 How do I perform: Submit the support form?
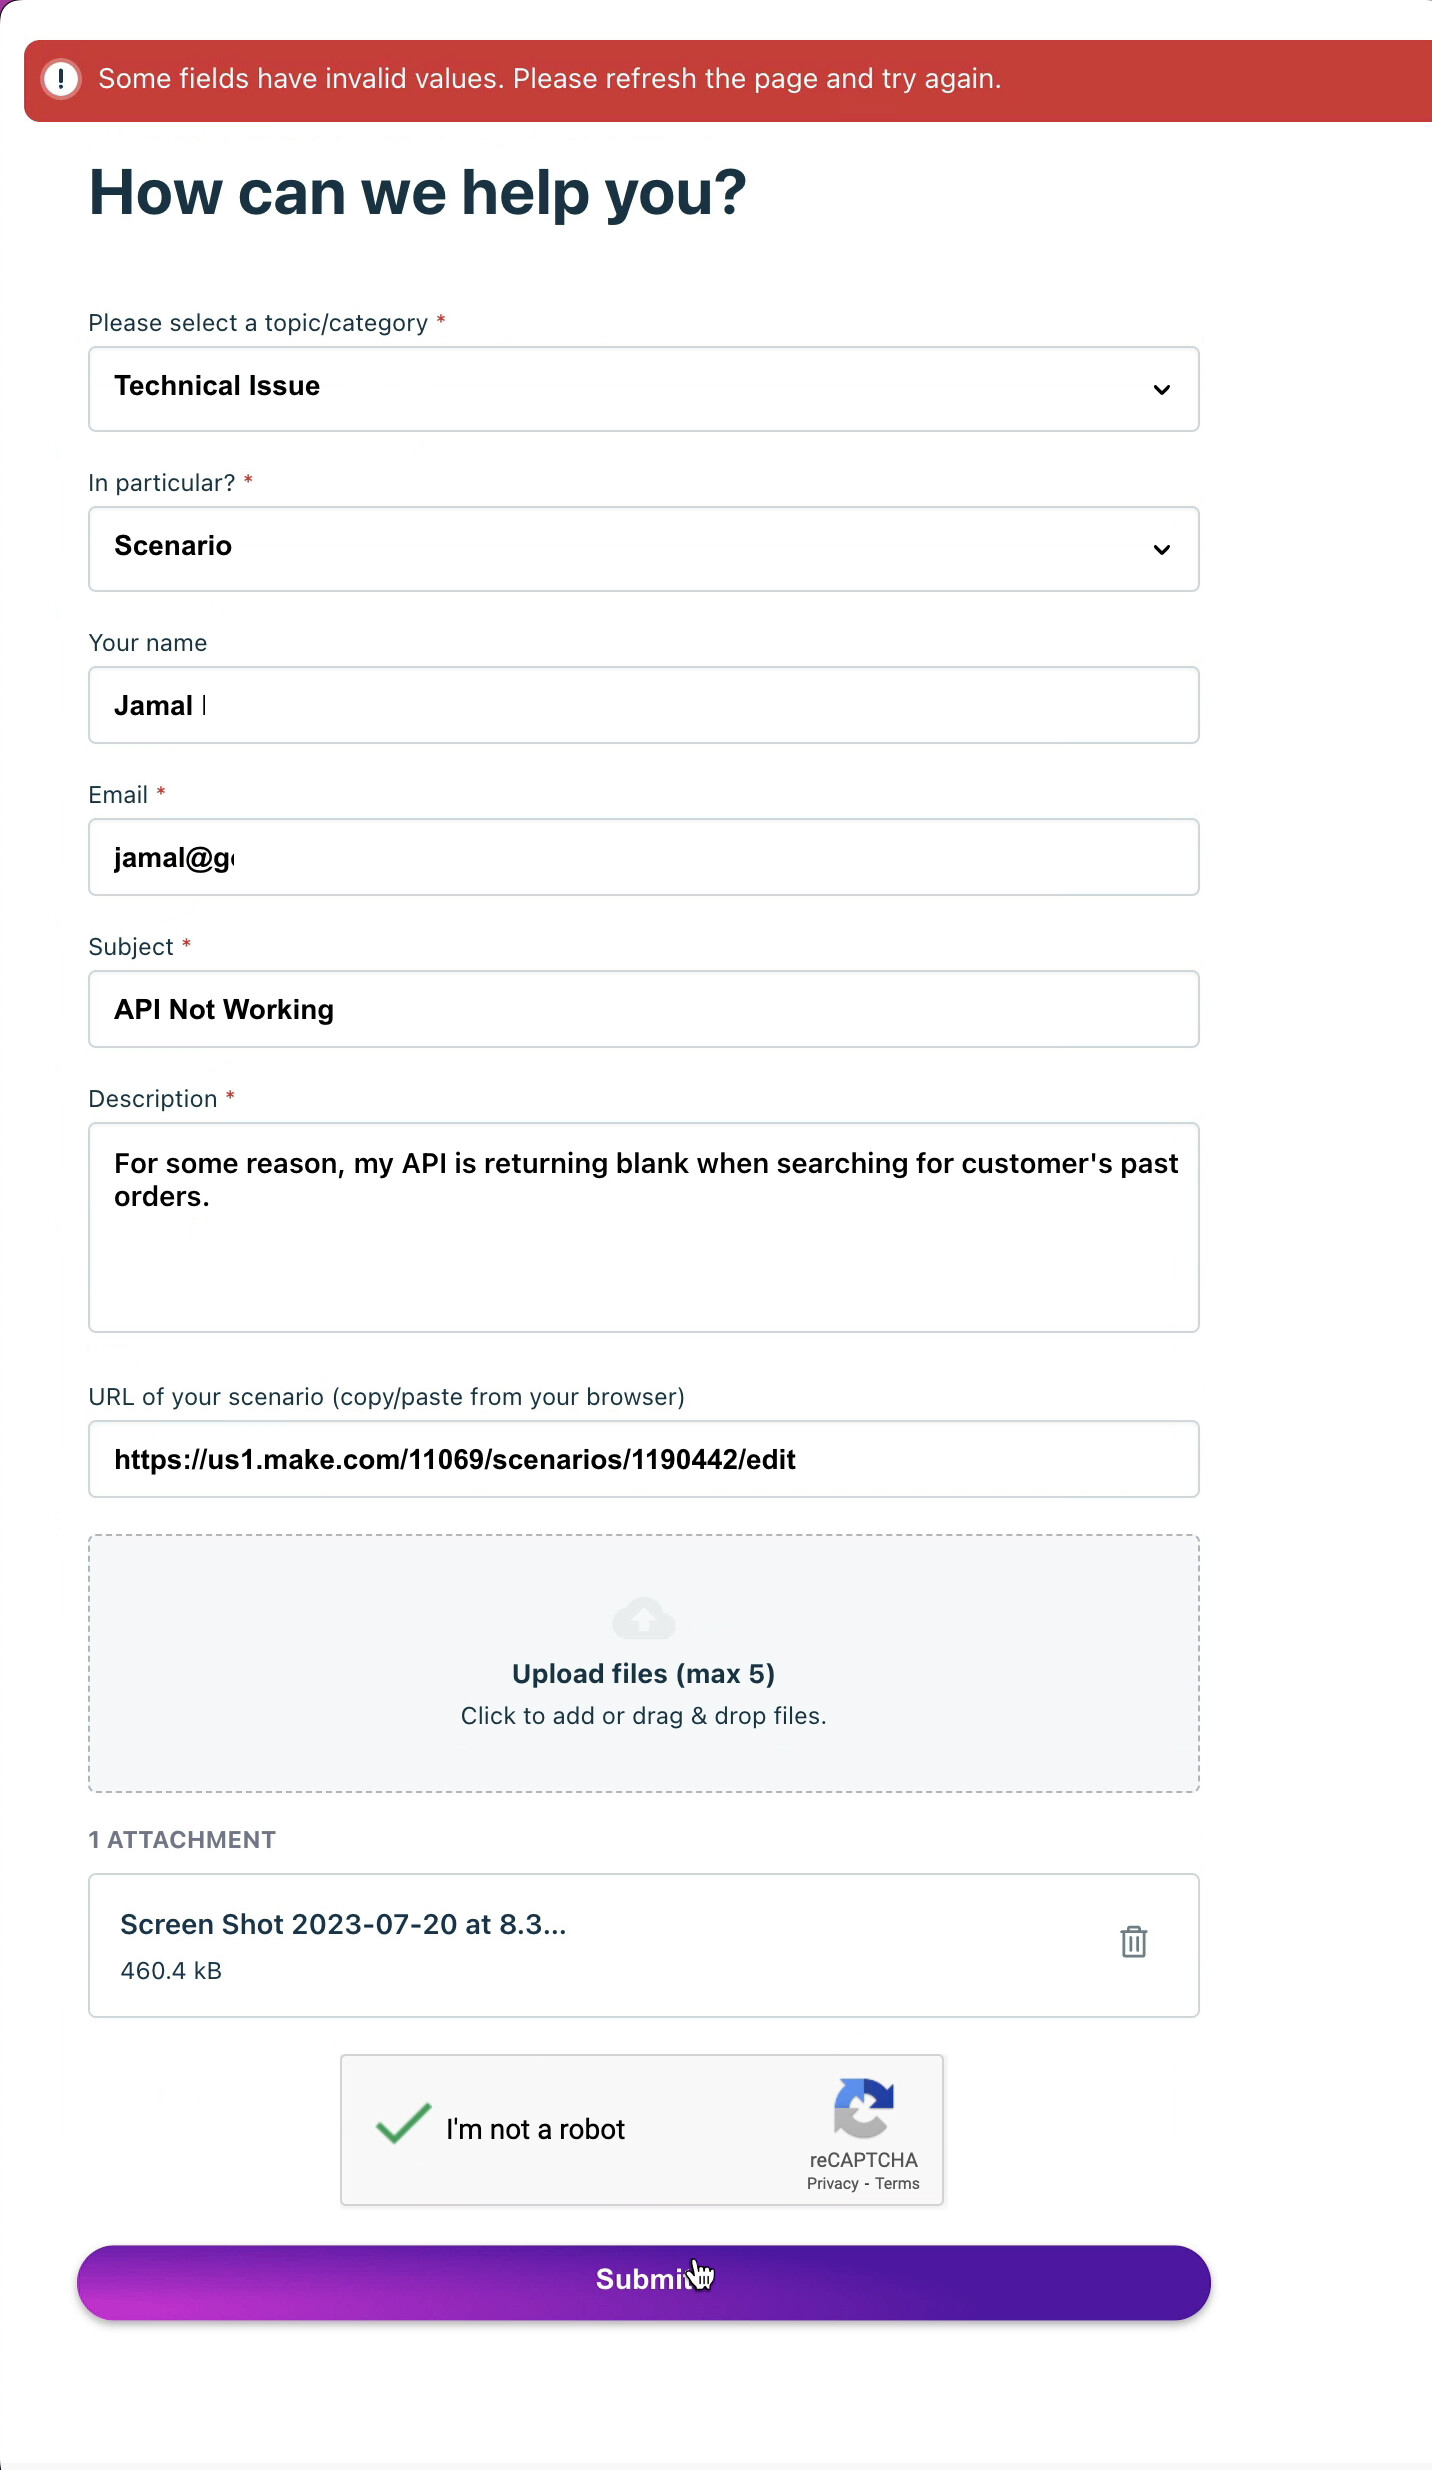point(644,2283)
